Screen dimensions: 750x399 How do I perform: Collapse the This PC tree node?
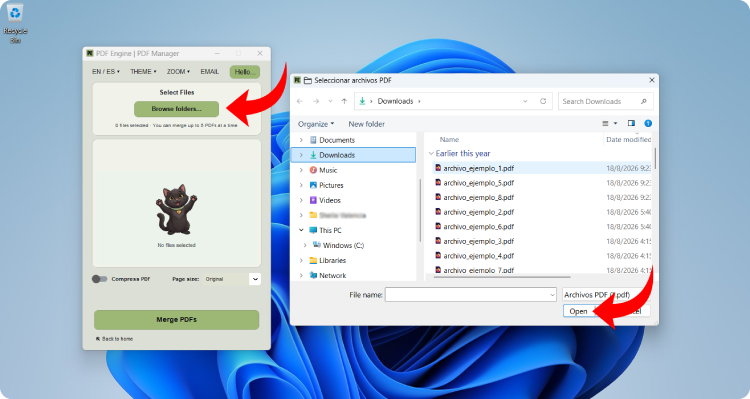coord(301,231)
